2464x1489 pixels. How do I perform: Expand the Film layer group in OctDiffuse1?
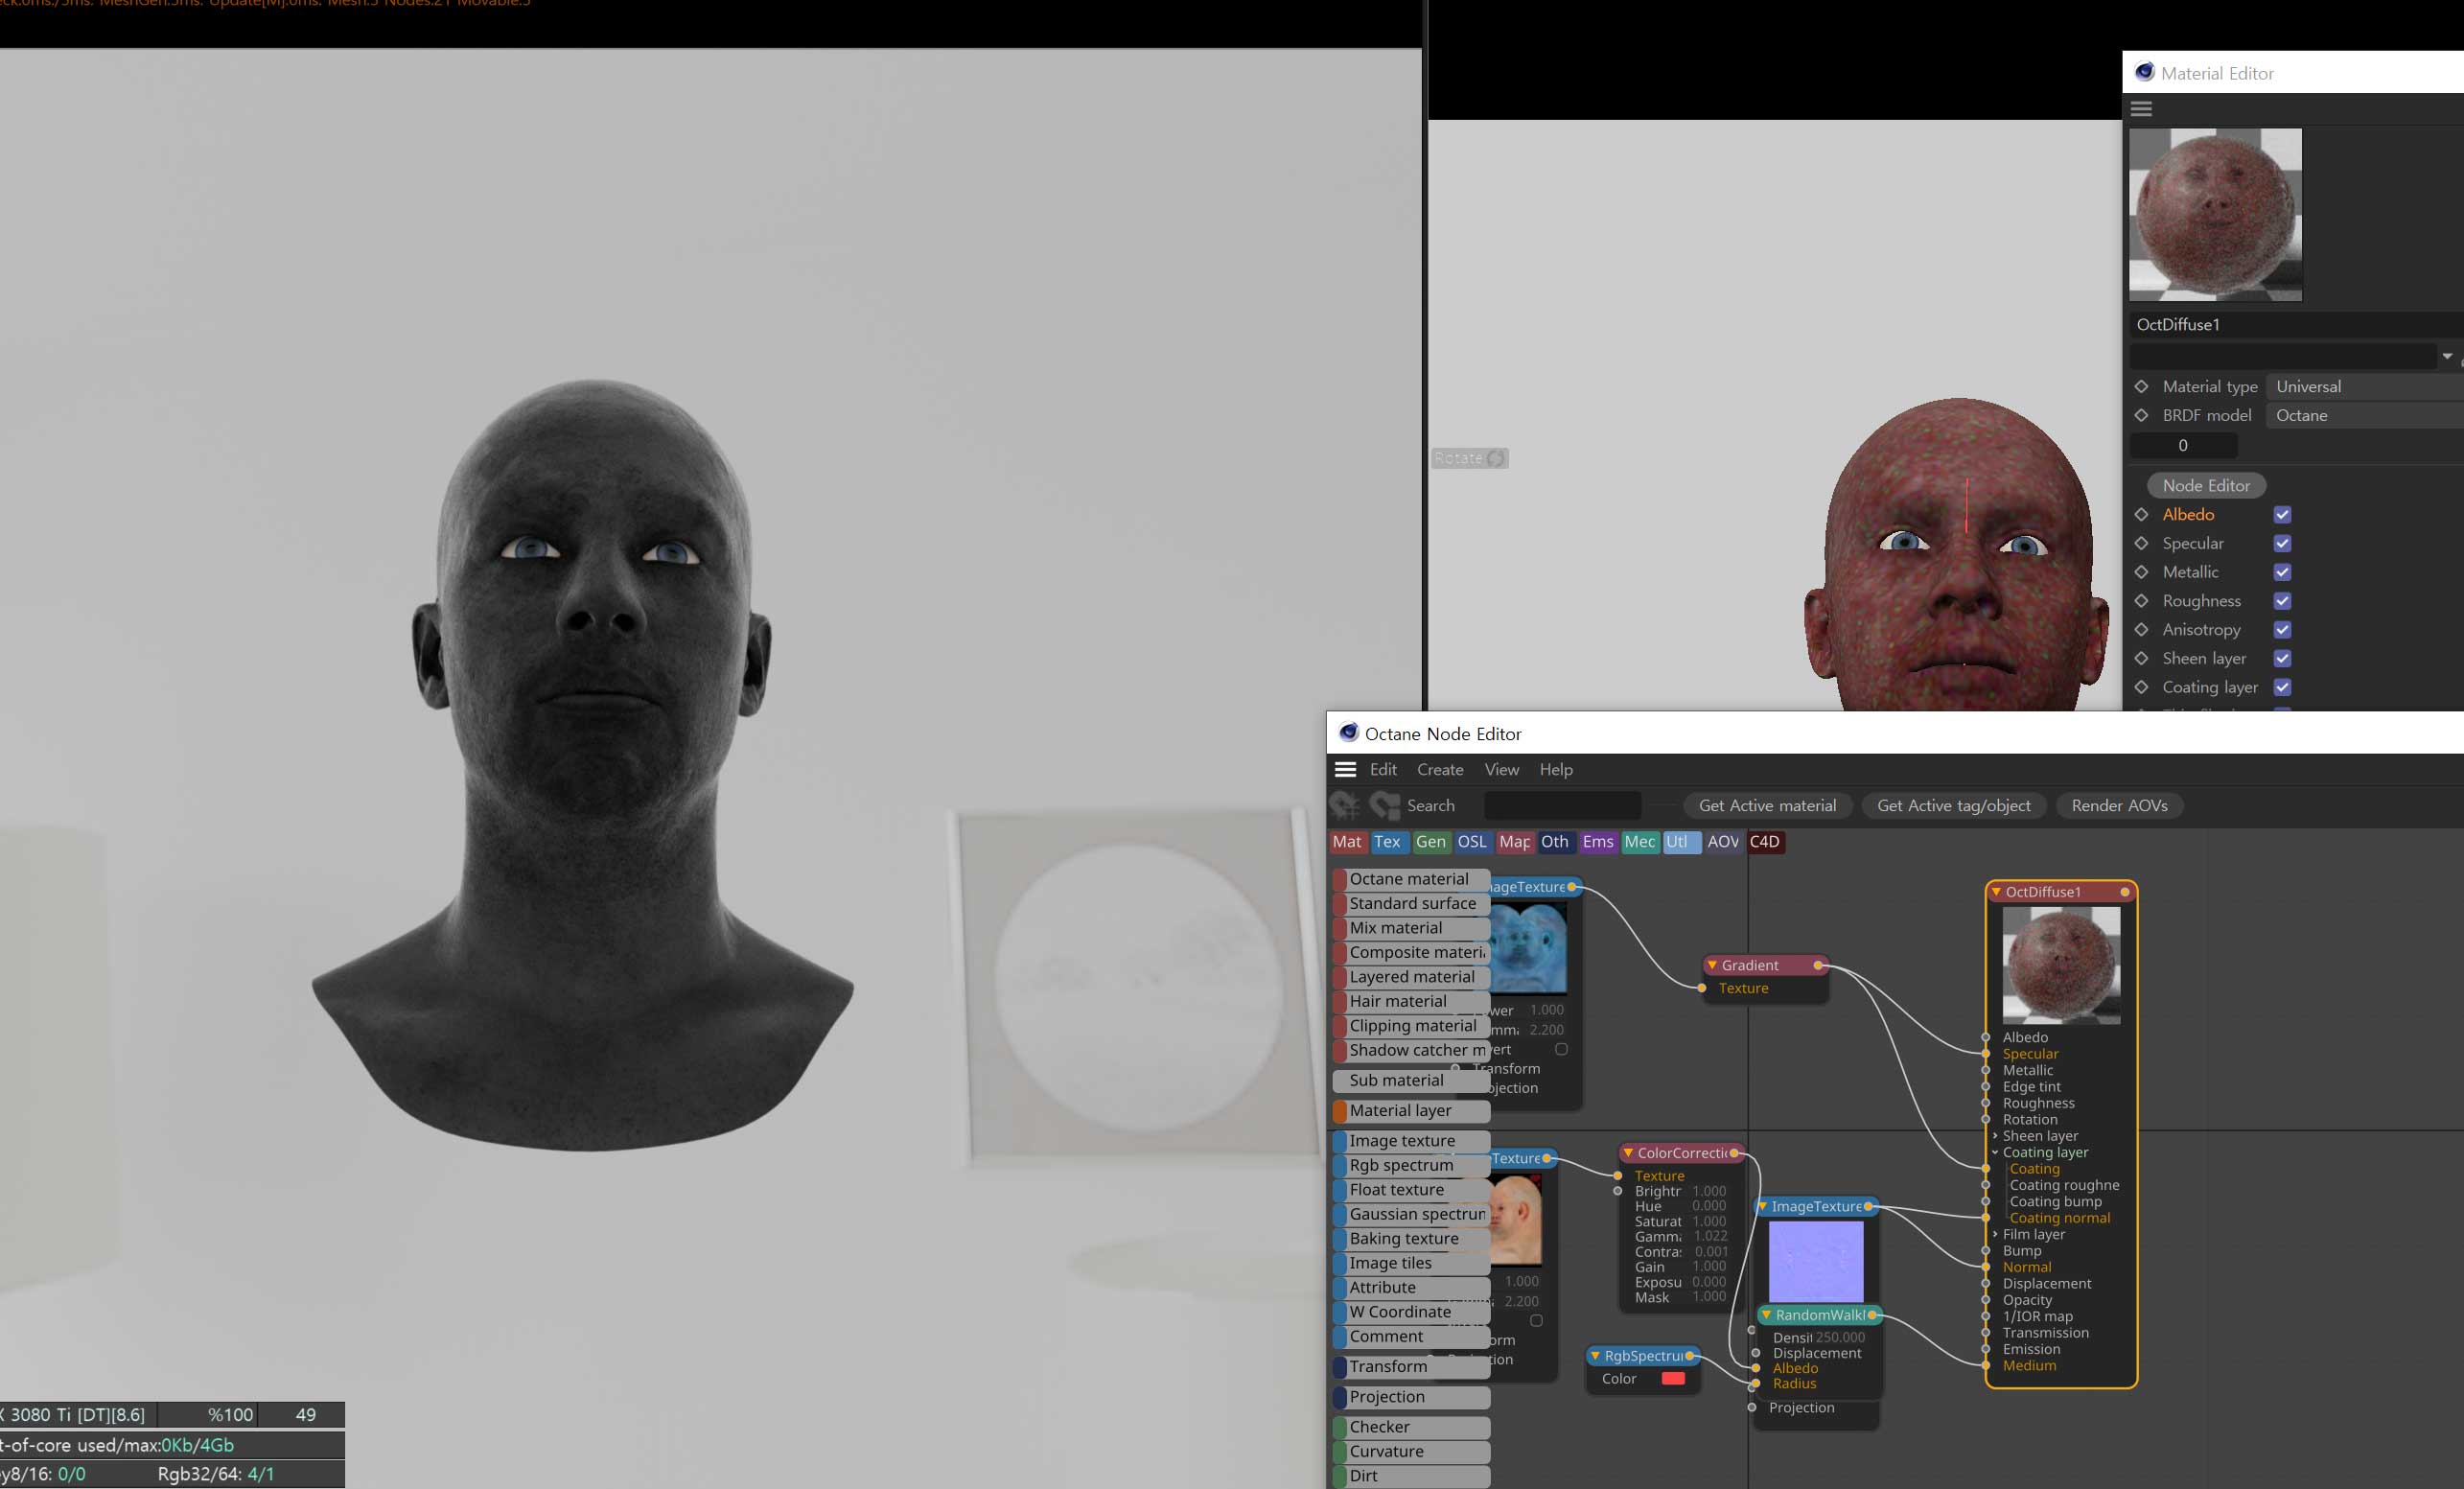tap(1996, 1234)
